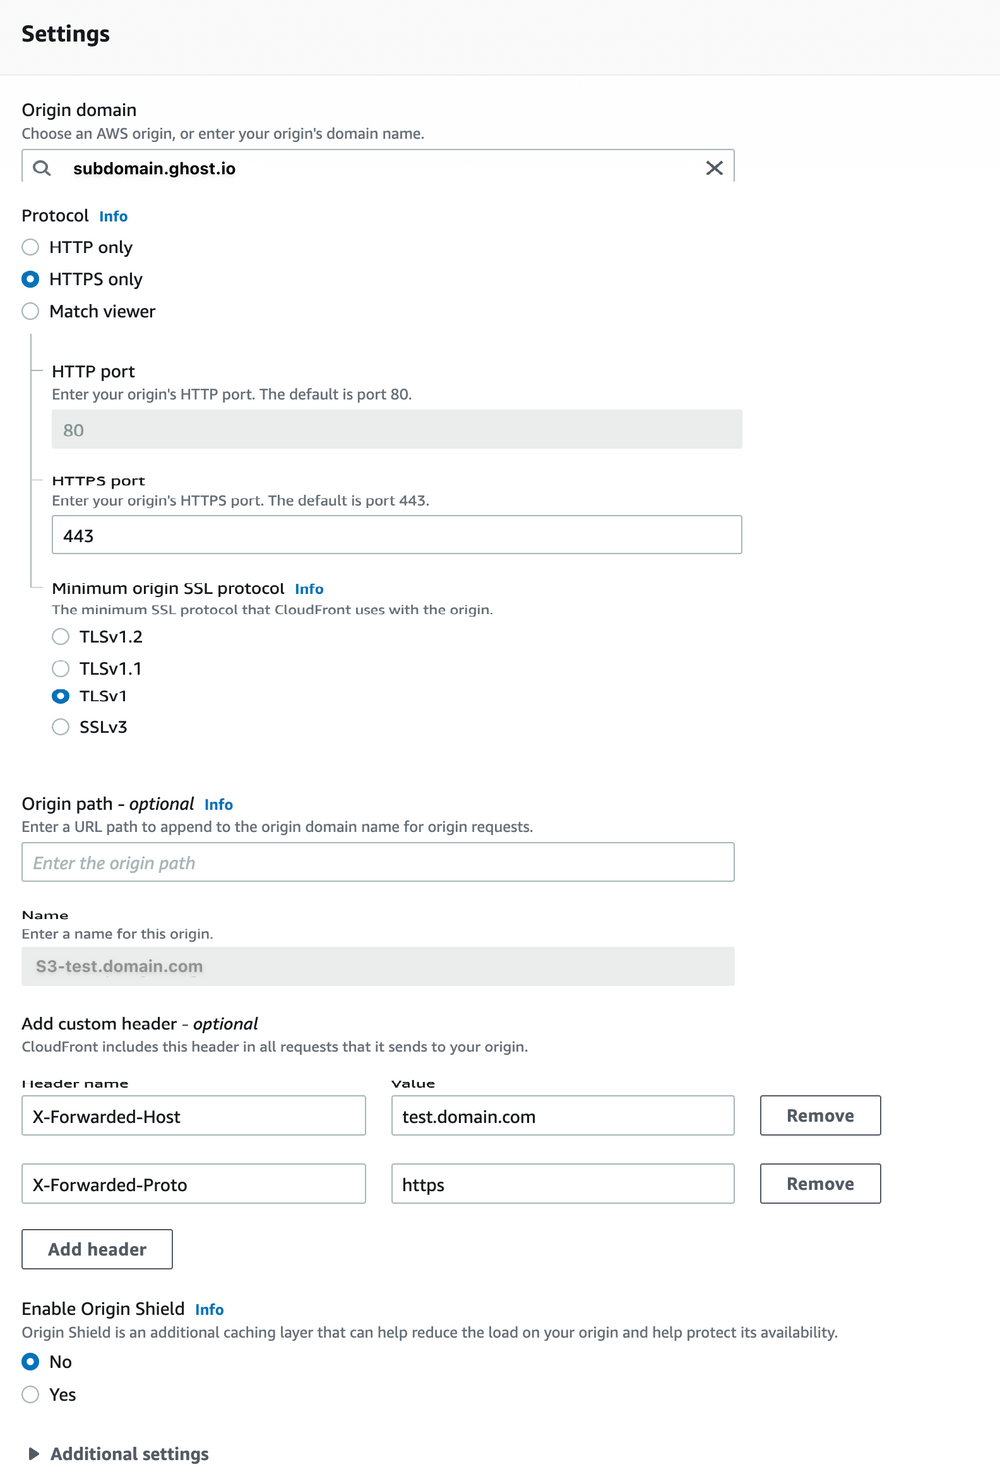Image resolution: width=1000 pixels, height=1477 pixels.
Task: Select the HTTPS only radio button
Action: pos(31,279)
